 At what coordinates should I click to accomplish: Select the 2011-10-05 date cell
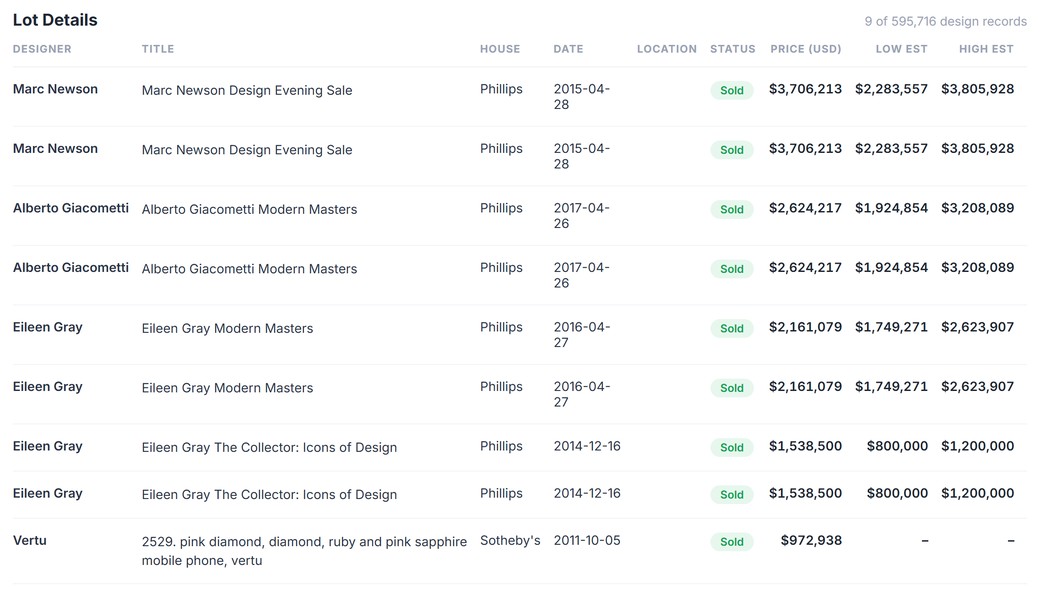point(587,541)
